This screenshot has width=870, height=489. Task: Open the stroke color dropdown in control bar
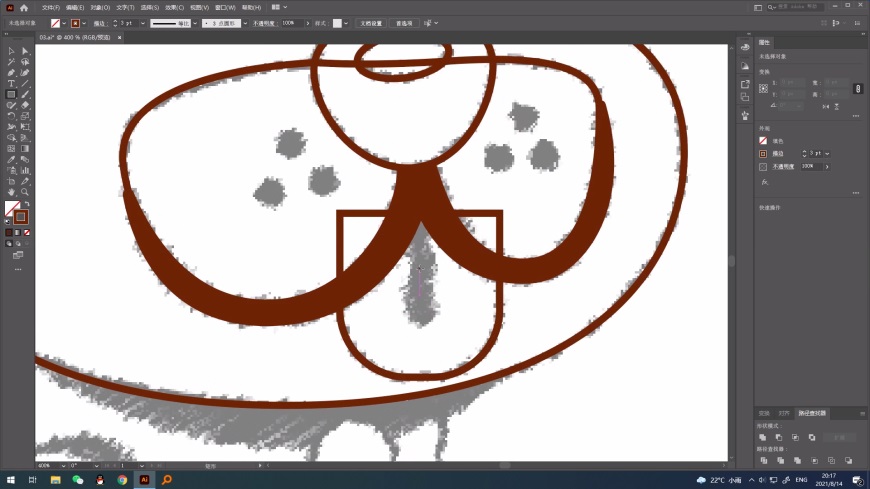(84, 23)
